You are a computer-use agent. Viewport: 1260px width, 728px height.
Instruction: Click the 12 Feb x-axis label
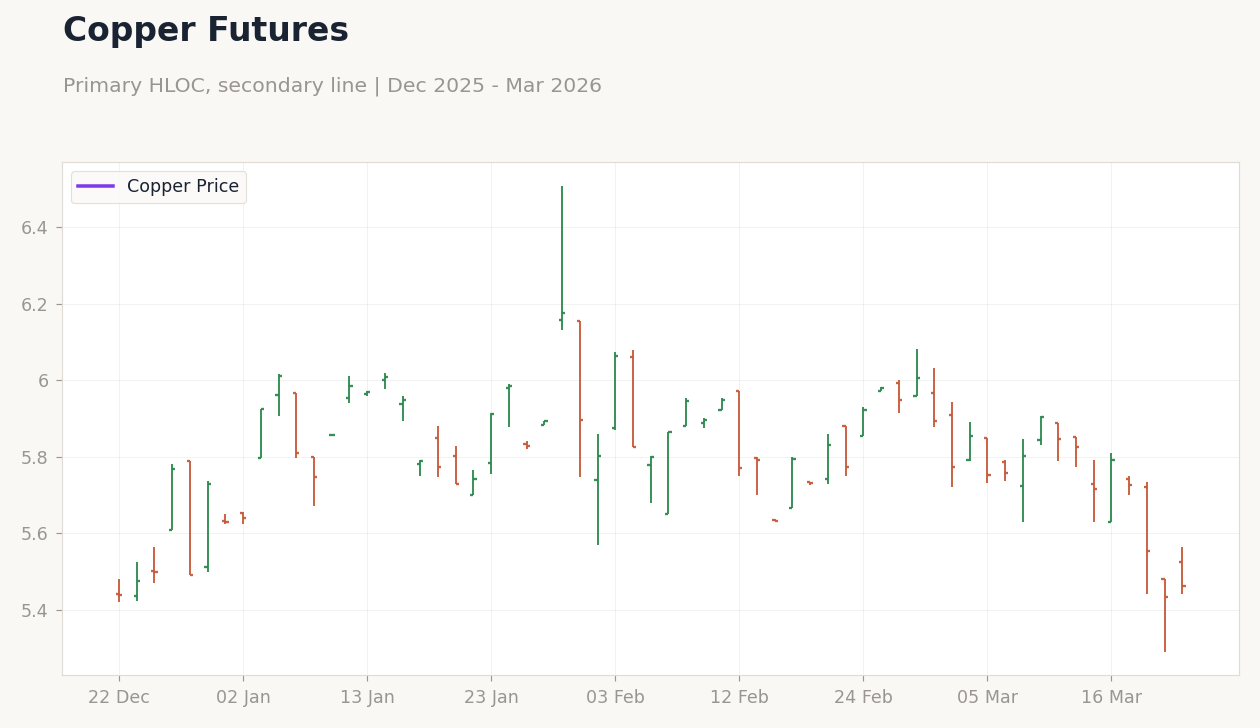pyautogui.click(x=739, y=698)
